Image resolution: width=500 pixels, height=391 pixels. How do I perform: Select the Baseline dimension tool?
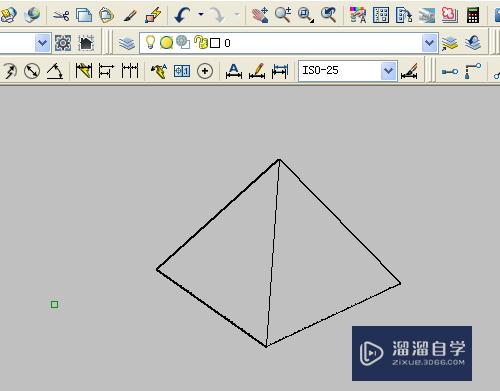[106, 71]
